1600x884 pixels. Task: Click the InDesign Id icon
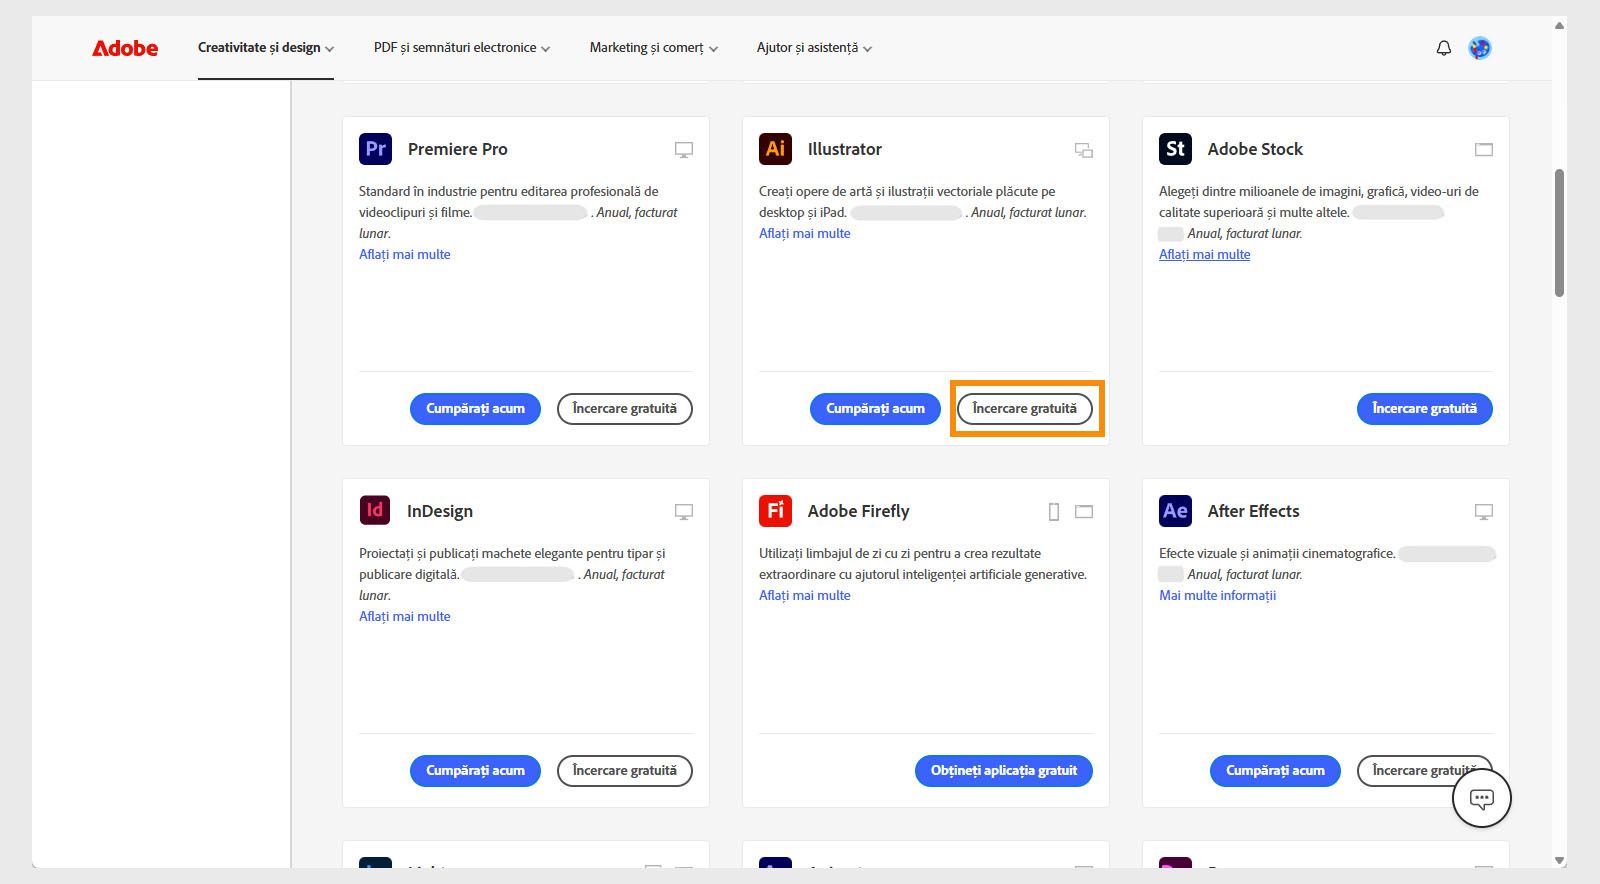[375, 510]
